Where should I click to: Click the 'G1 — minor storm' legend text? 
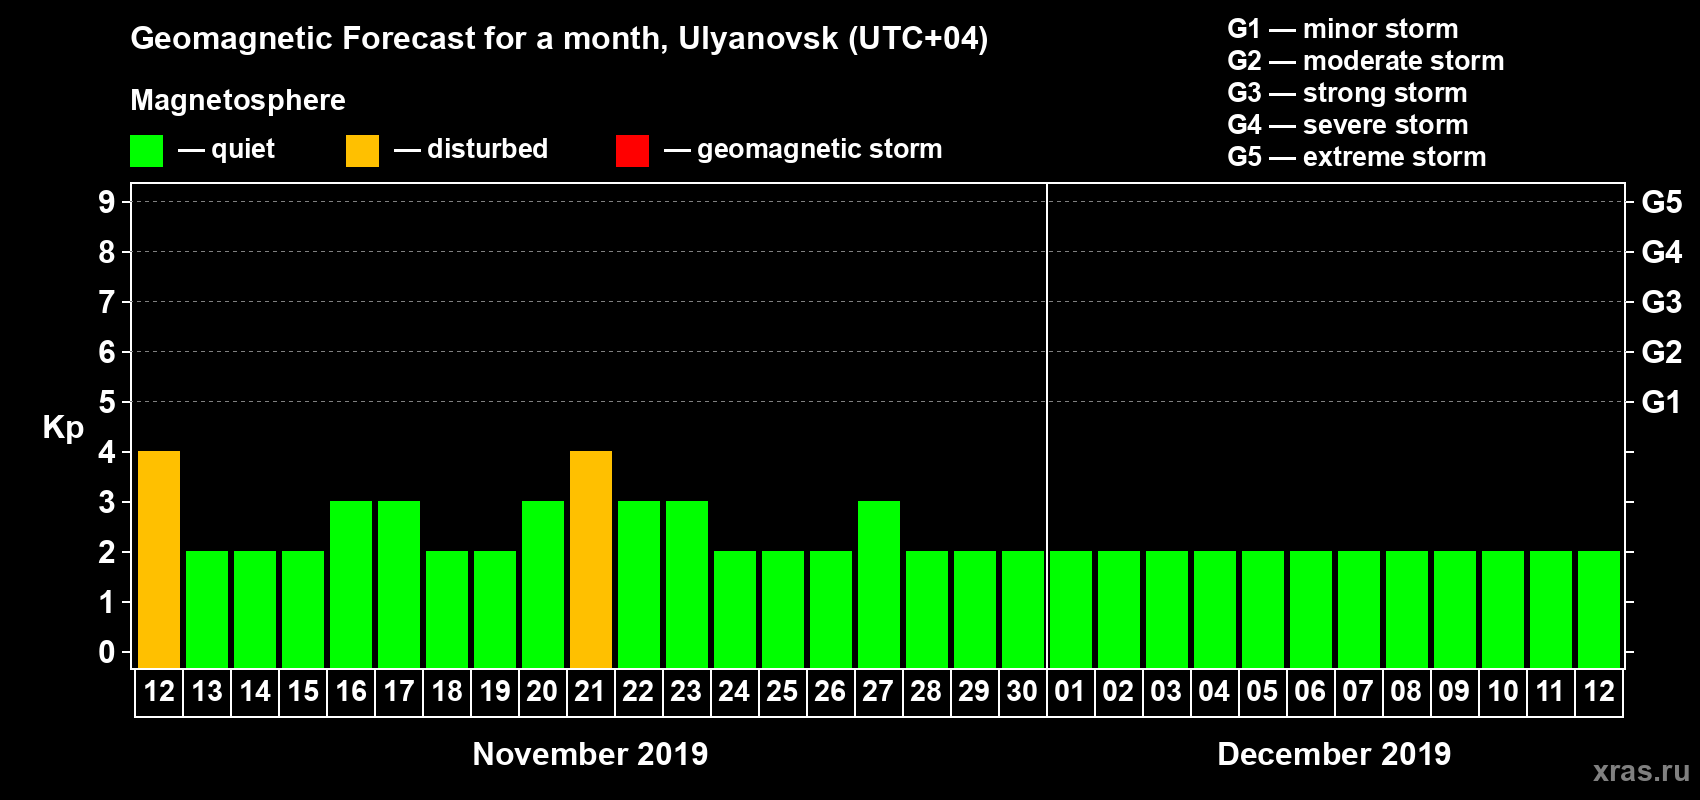click(1343, 29)
